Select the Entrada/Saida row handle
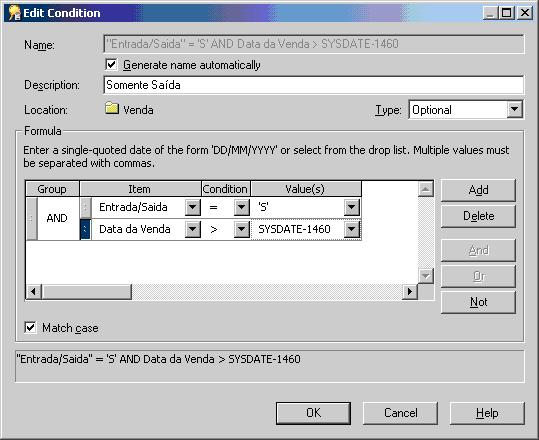 click(x=85, y=207)
